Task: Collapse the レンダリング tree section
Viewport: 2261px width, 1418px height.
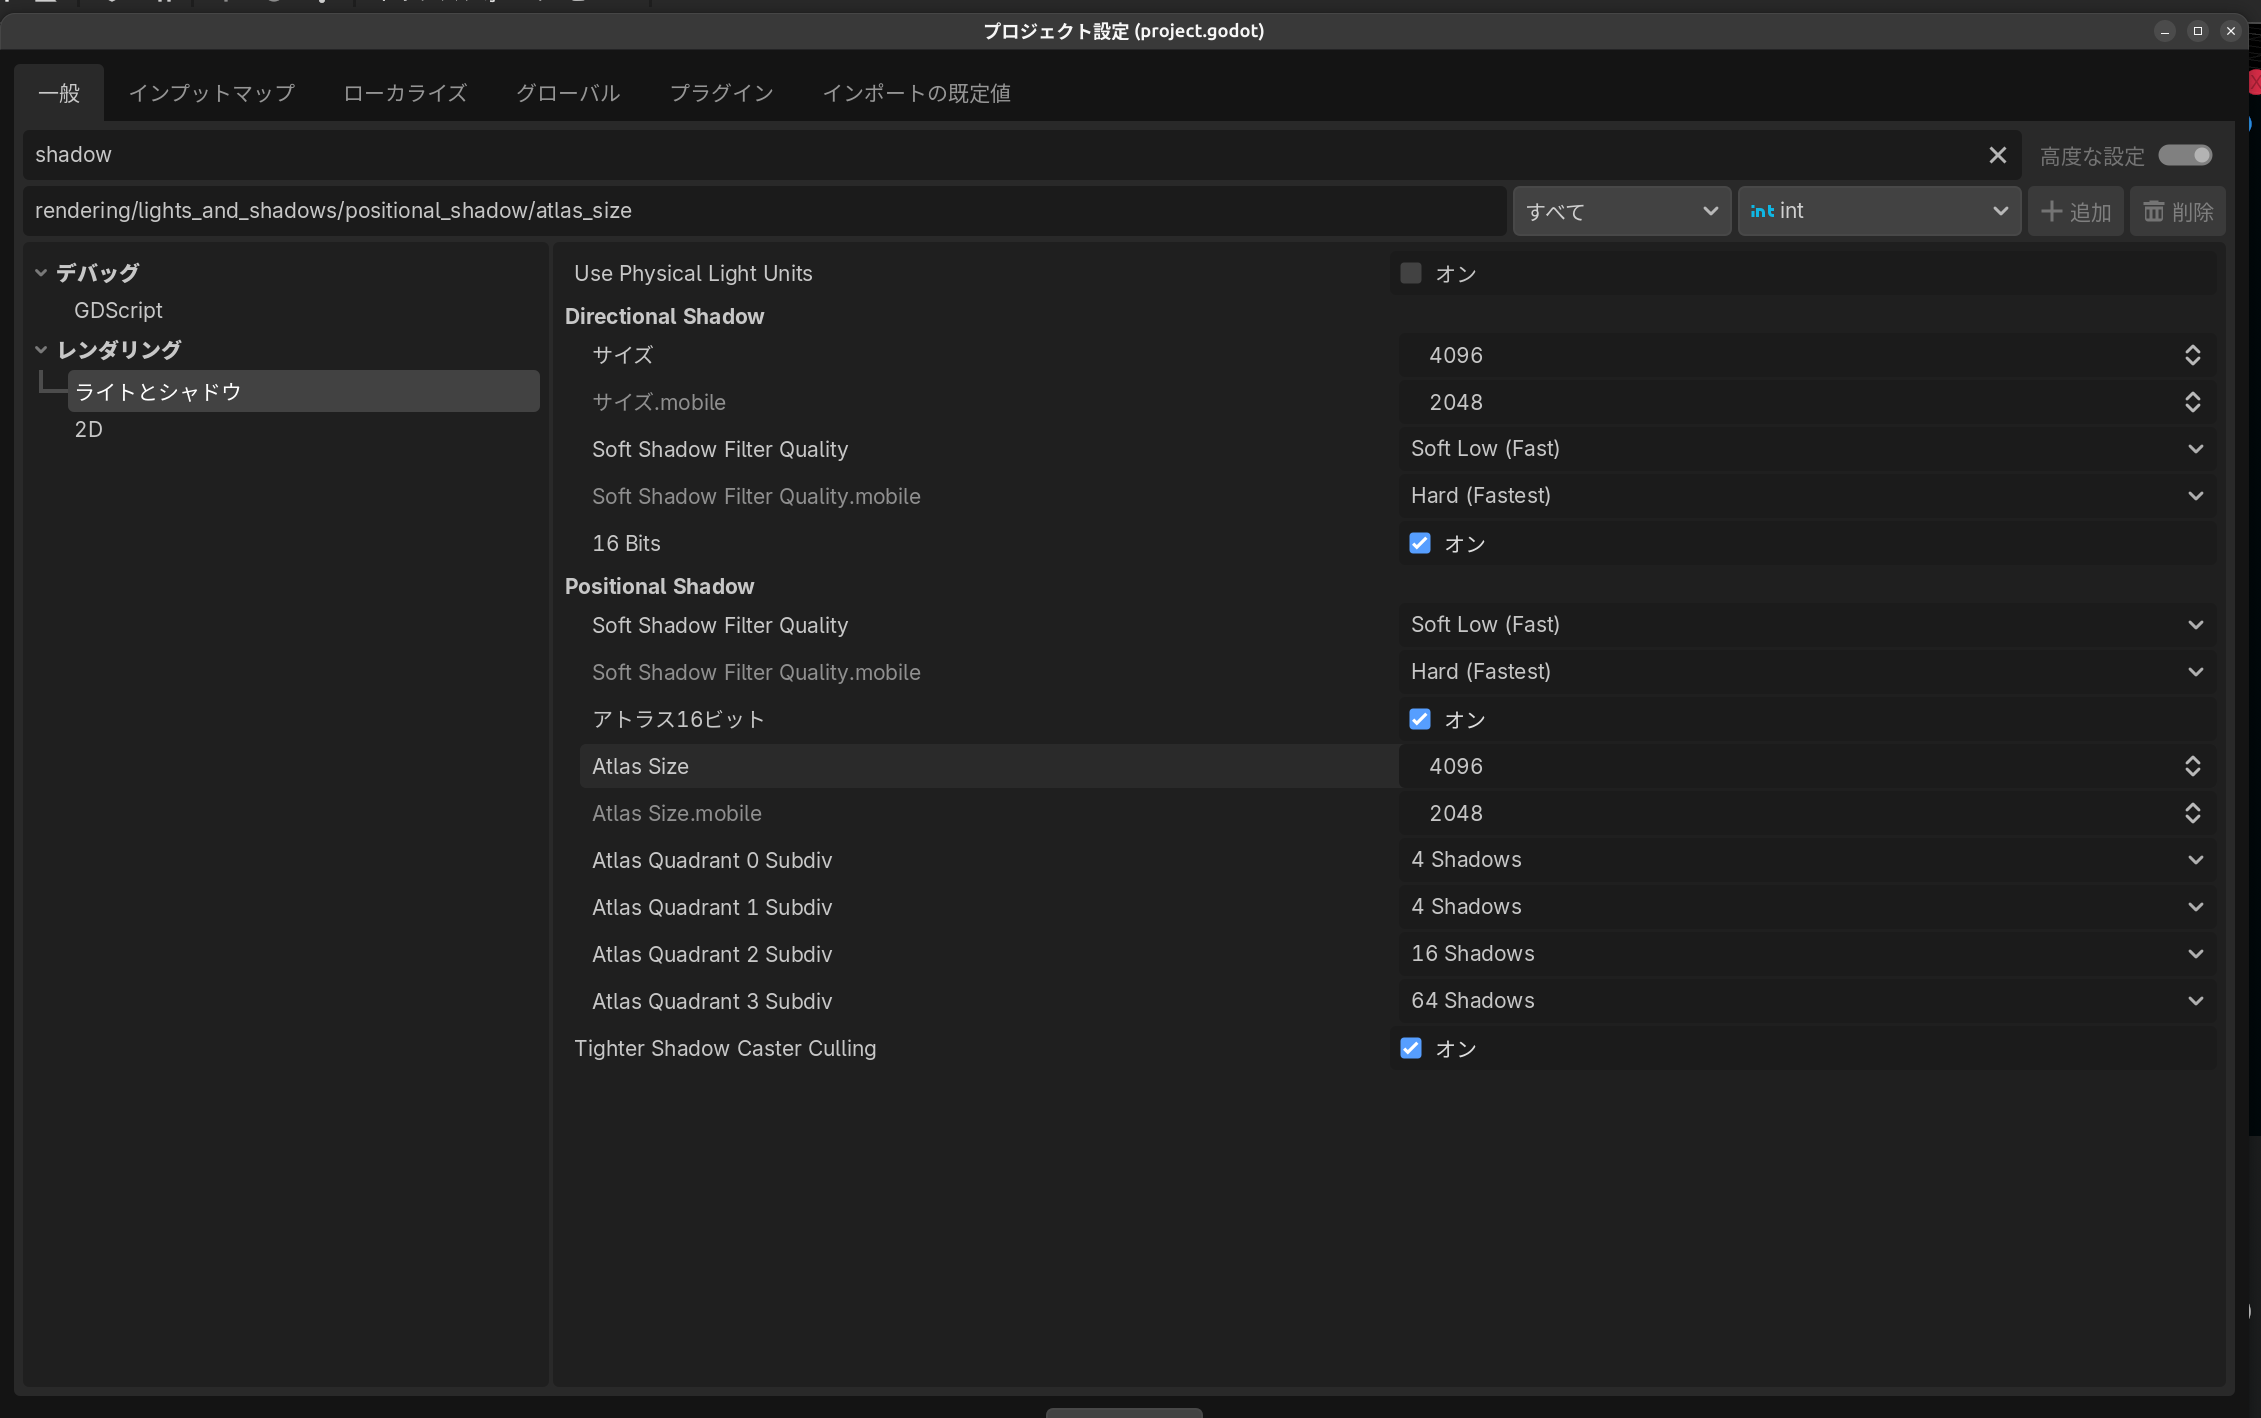Action: (x=41, y=350)
